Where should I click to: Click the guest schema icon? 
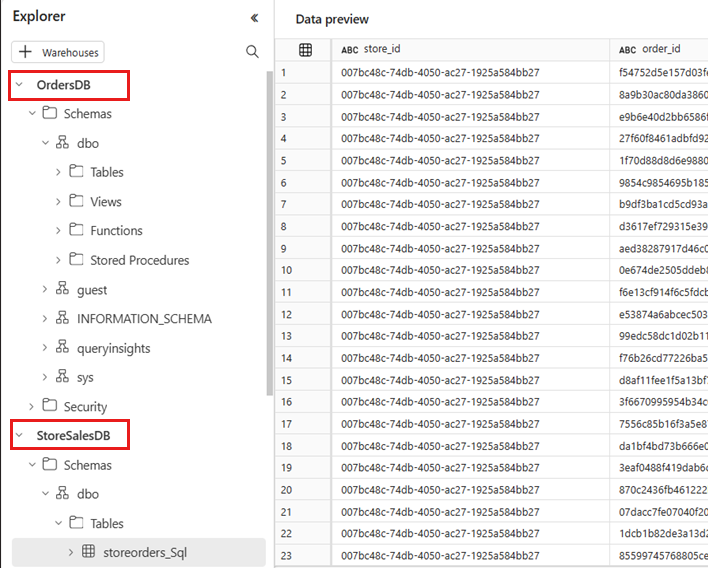(x=62, y=290)
